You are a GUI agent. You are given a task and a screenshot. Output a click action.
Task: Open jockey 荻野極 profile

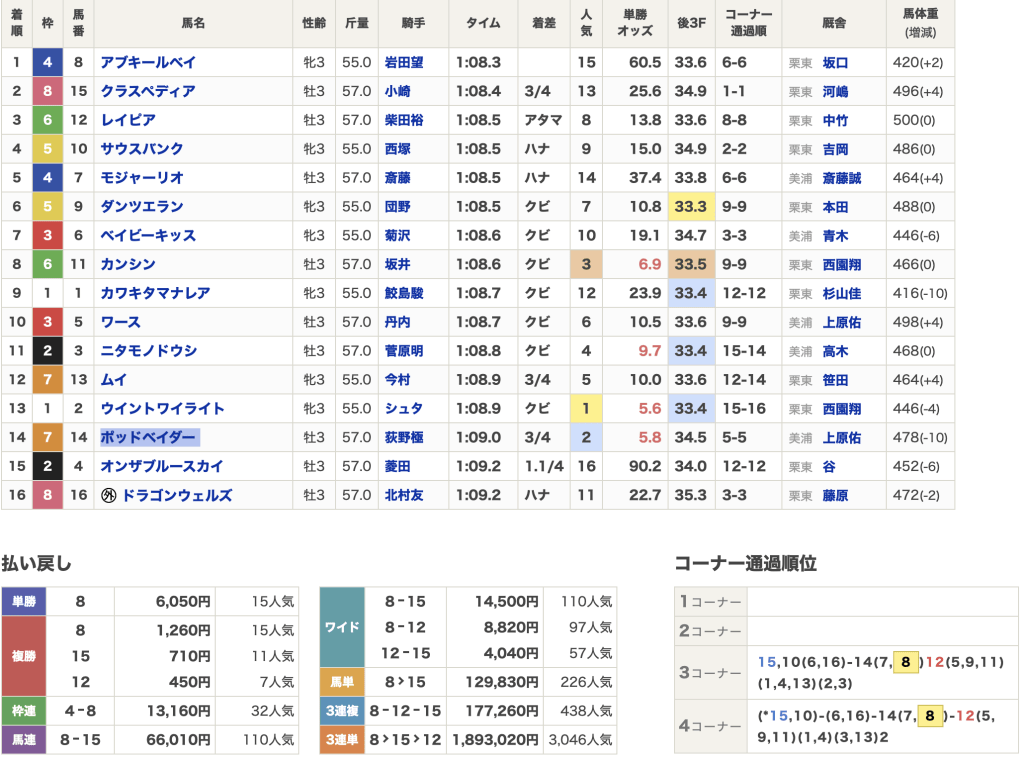point(404,438)
